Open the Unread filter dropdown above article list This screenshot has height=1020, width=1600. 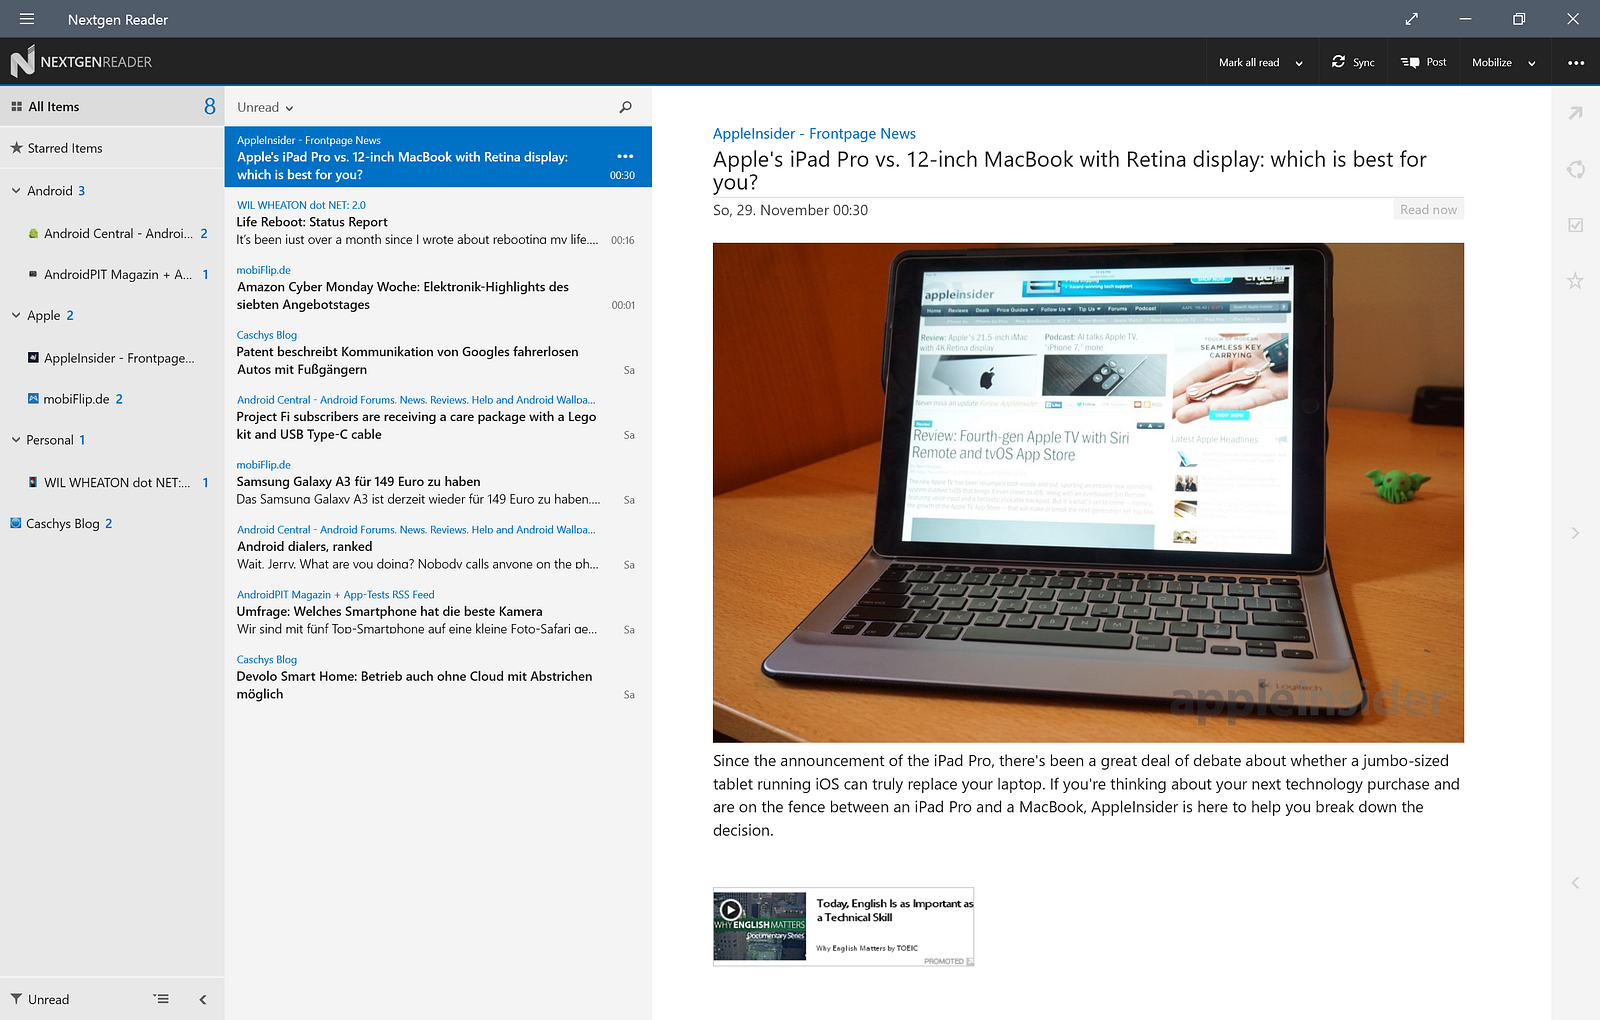click(266, 107)
